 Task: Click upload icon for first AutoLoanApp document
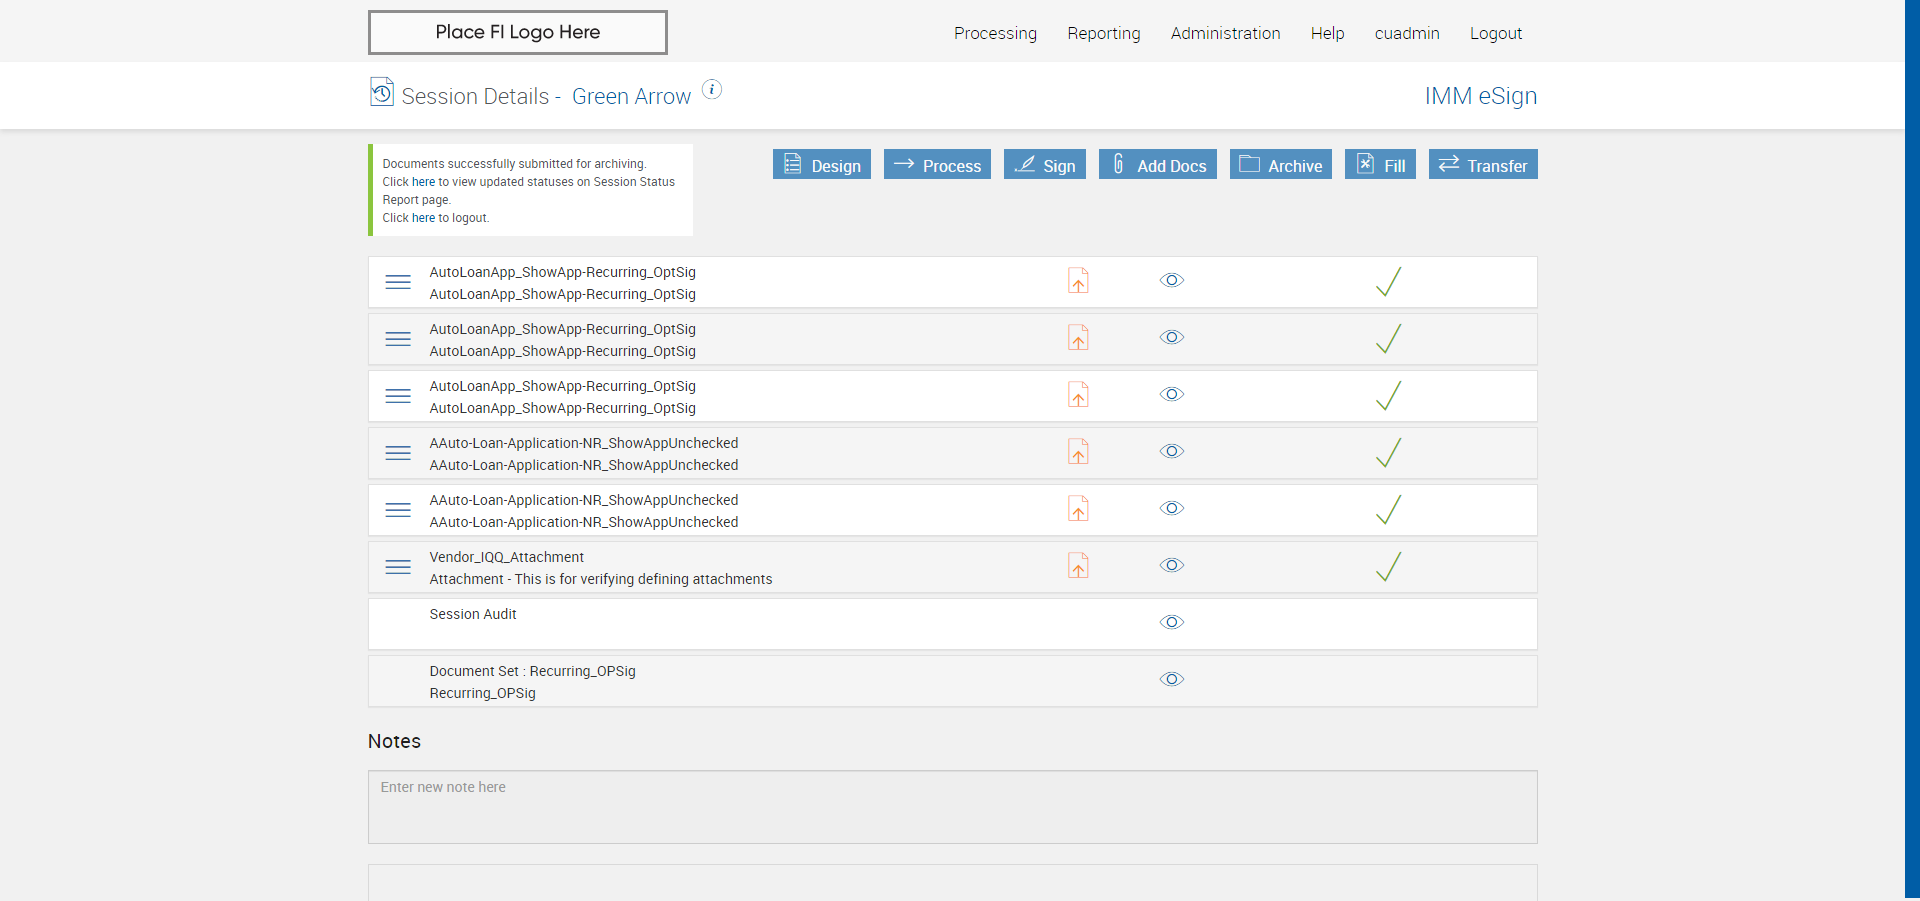click(1078, 281)
